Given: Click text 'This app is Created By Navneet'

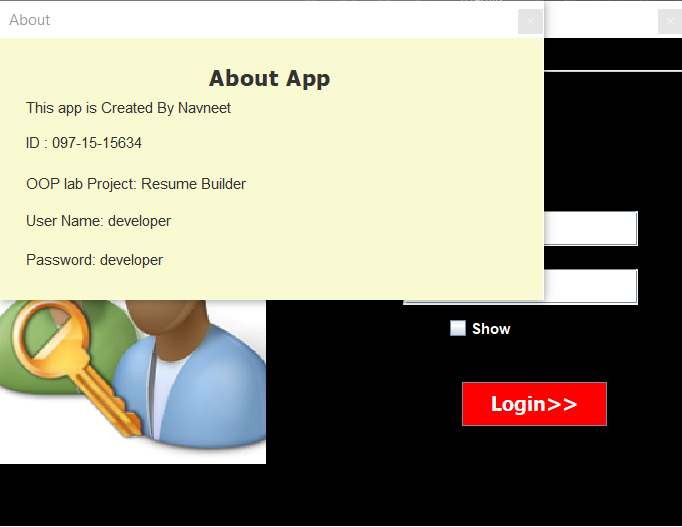Looking at the screenshot, I should click(x=128, y=108).
